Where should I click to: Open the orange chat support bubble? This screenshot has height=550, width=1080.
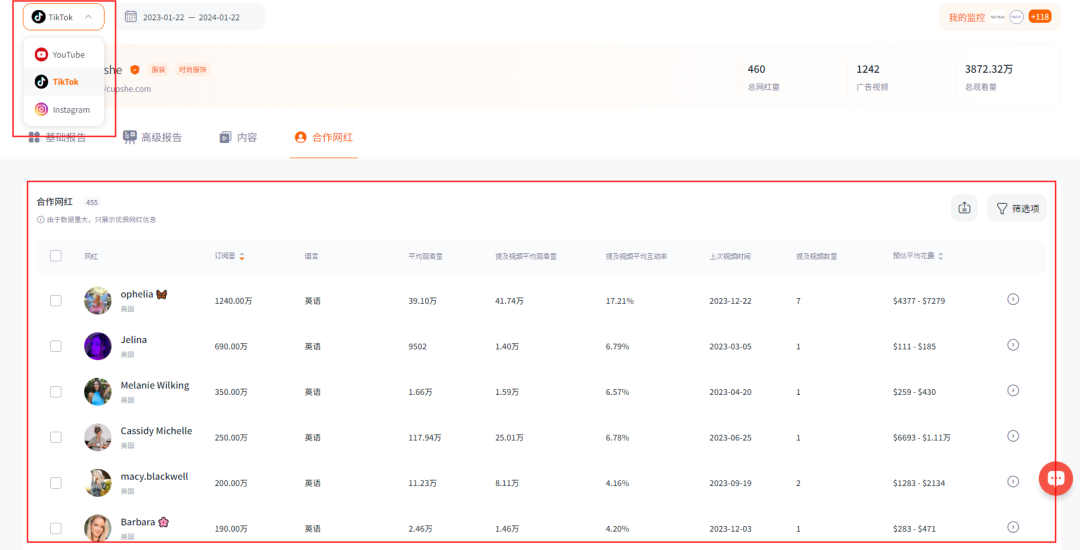click(x=1054, y=478)
